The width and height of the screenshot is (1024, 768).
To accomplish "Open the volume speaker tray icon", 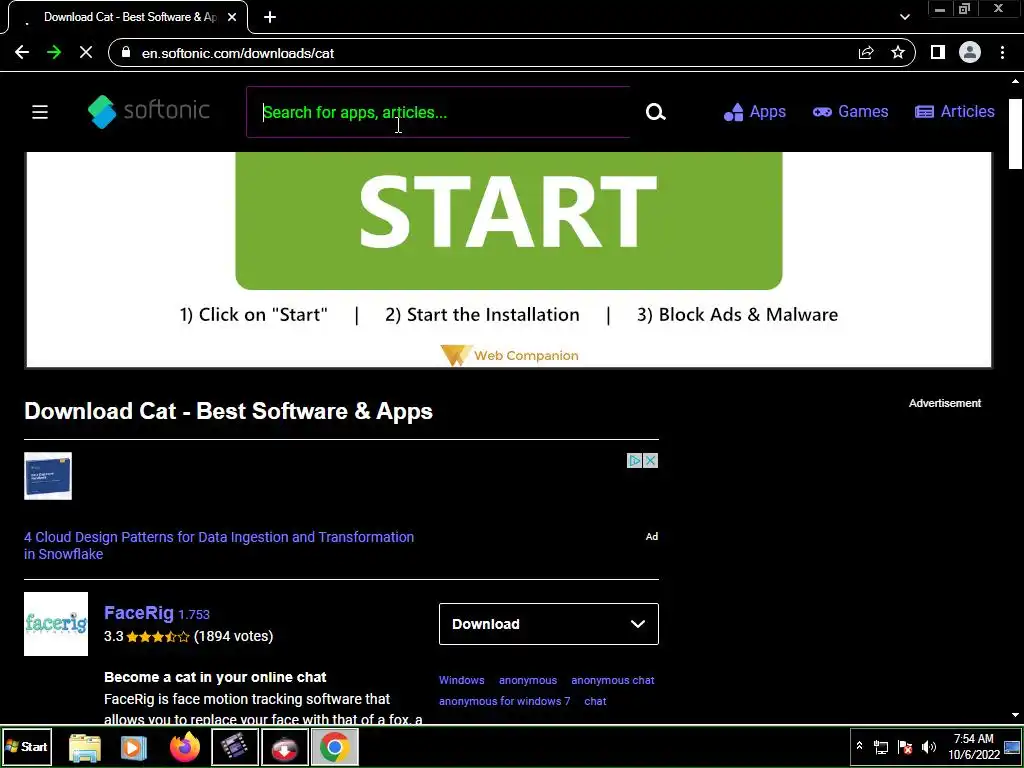I will point(929,747).
